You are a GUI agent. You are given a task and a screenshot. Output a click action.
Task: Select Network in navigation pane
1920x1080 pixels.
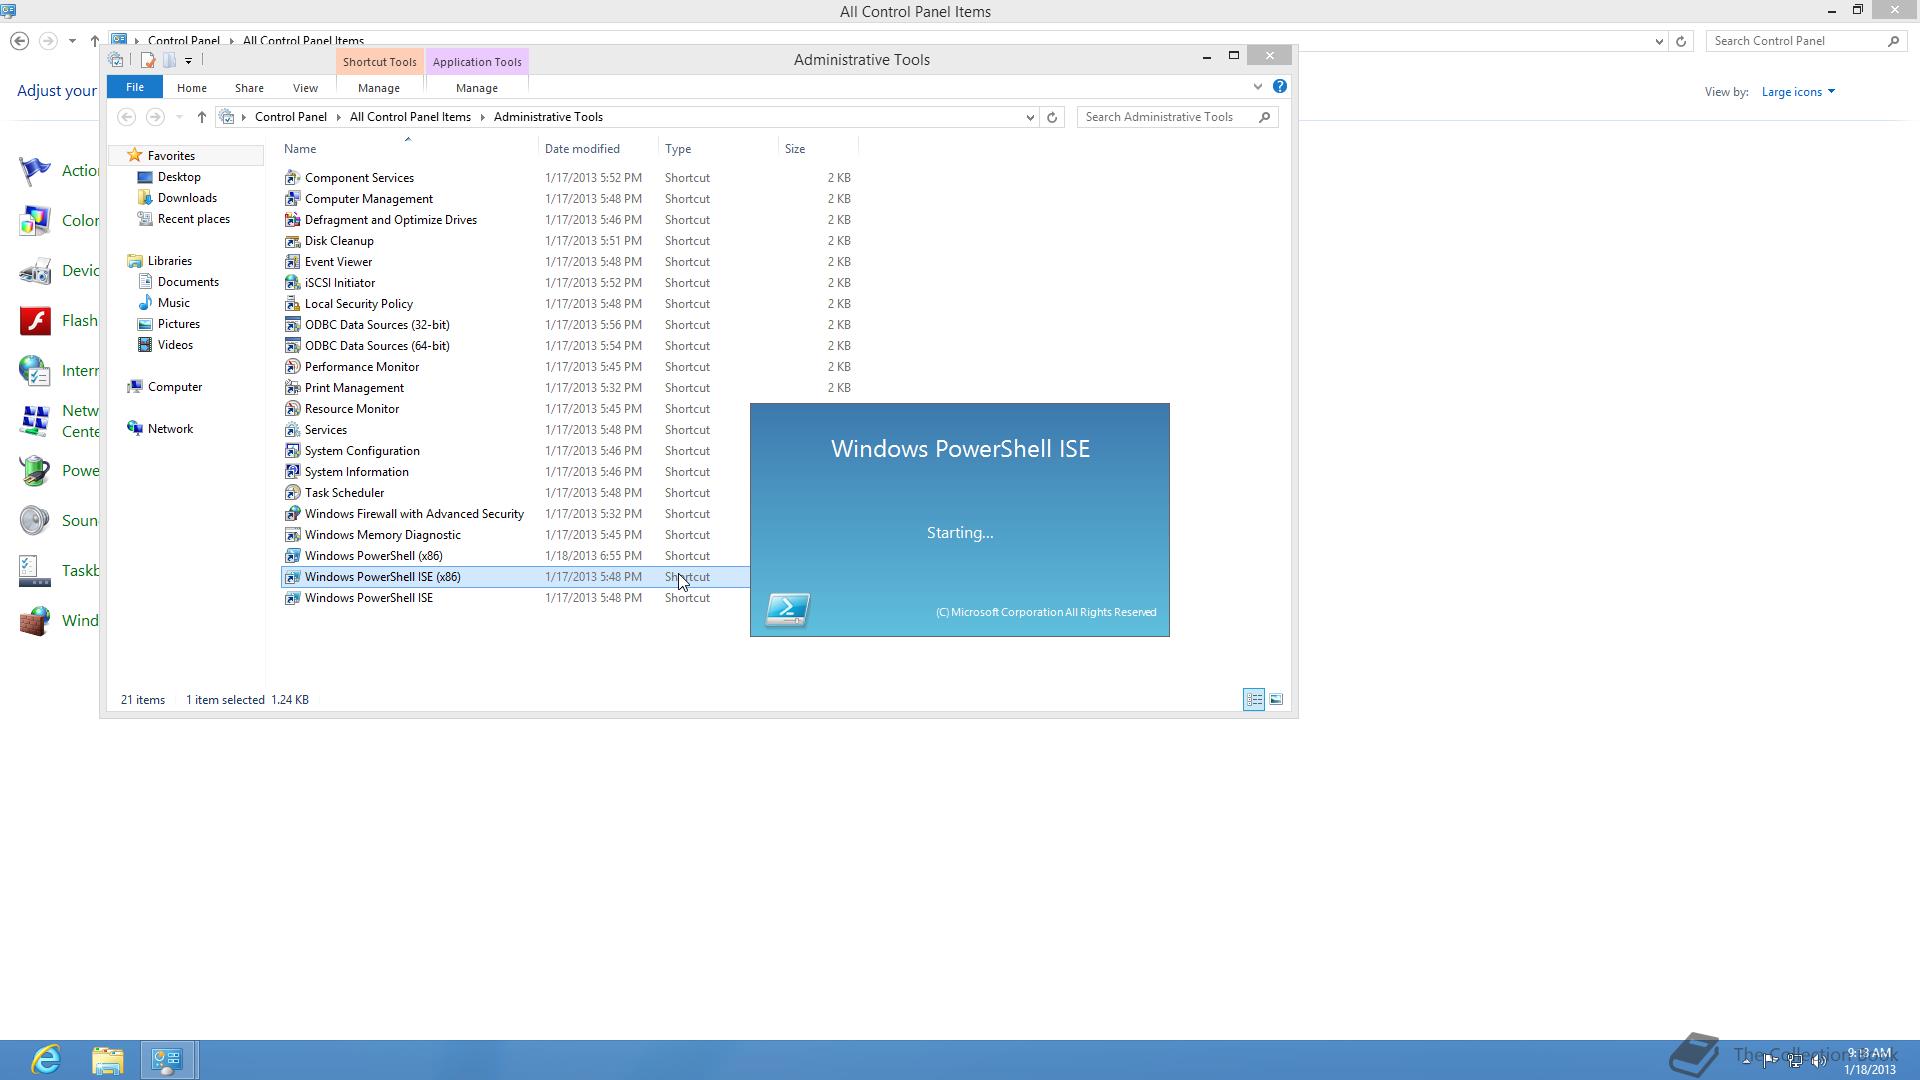(170, 429)
